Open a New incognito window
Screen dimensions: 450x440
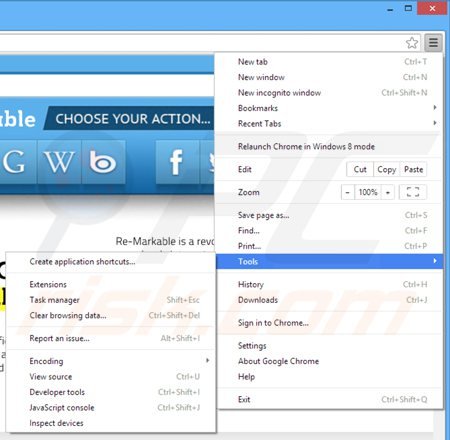tap(329, 93)
